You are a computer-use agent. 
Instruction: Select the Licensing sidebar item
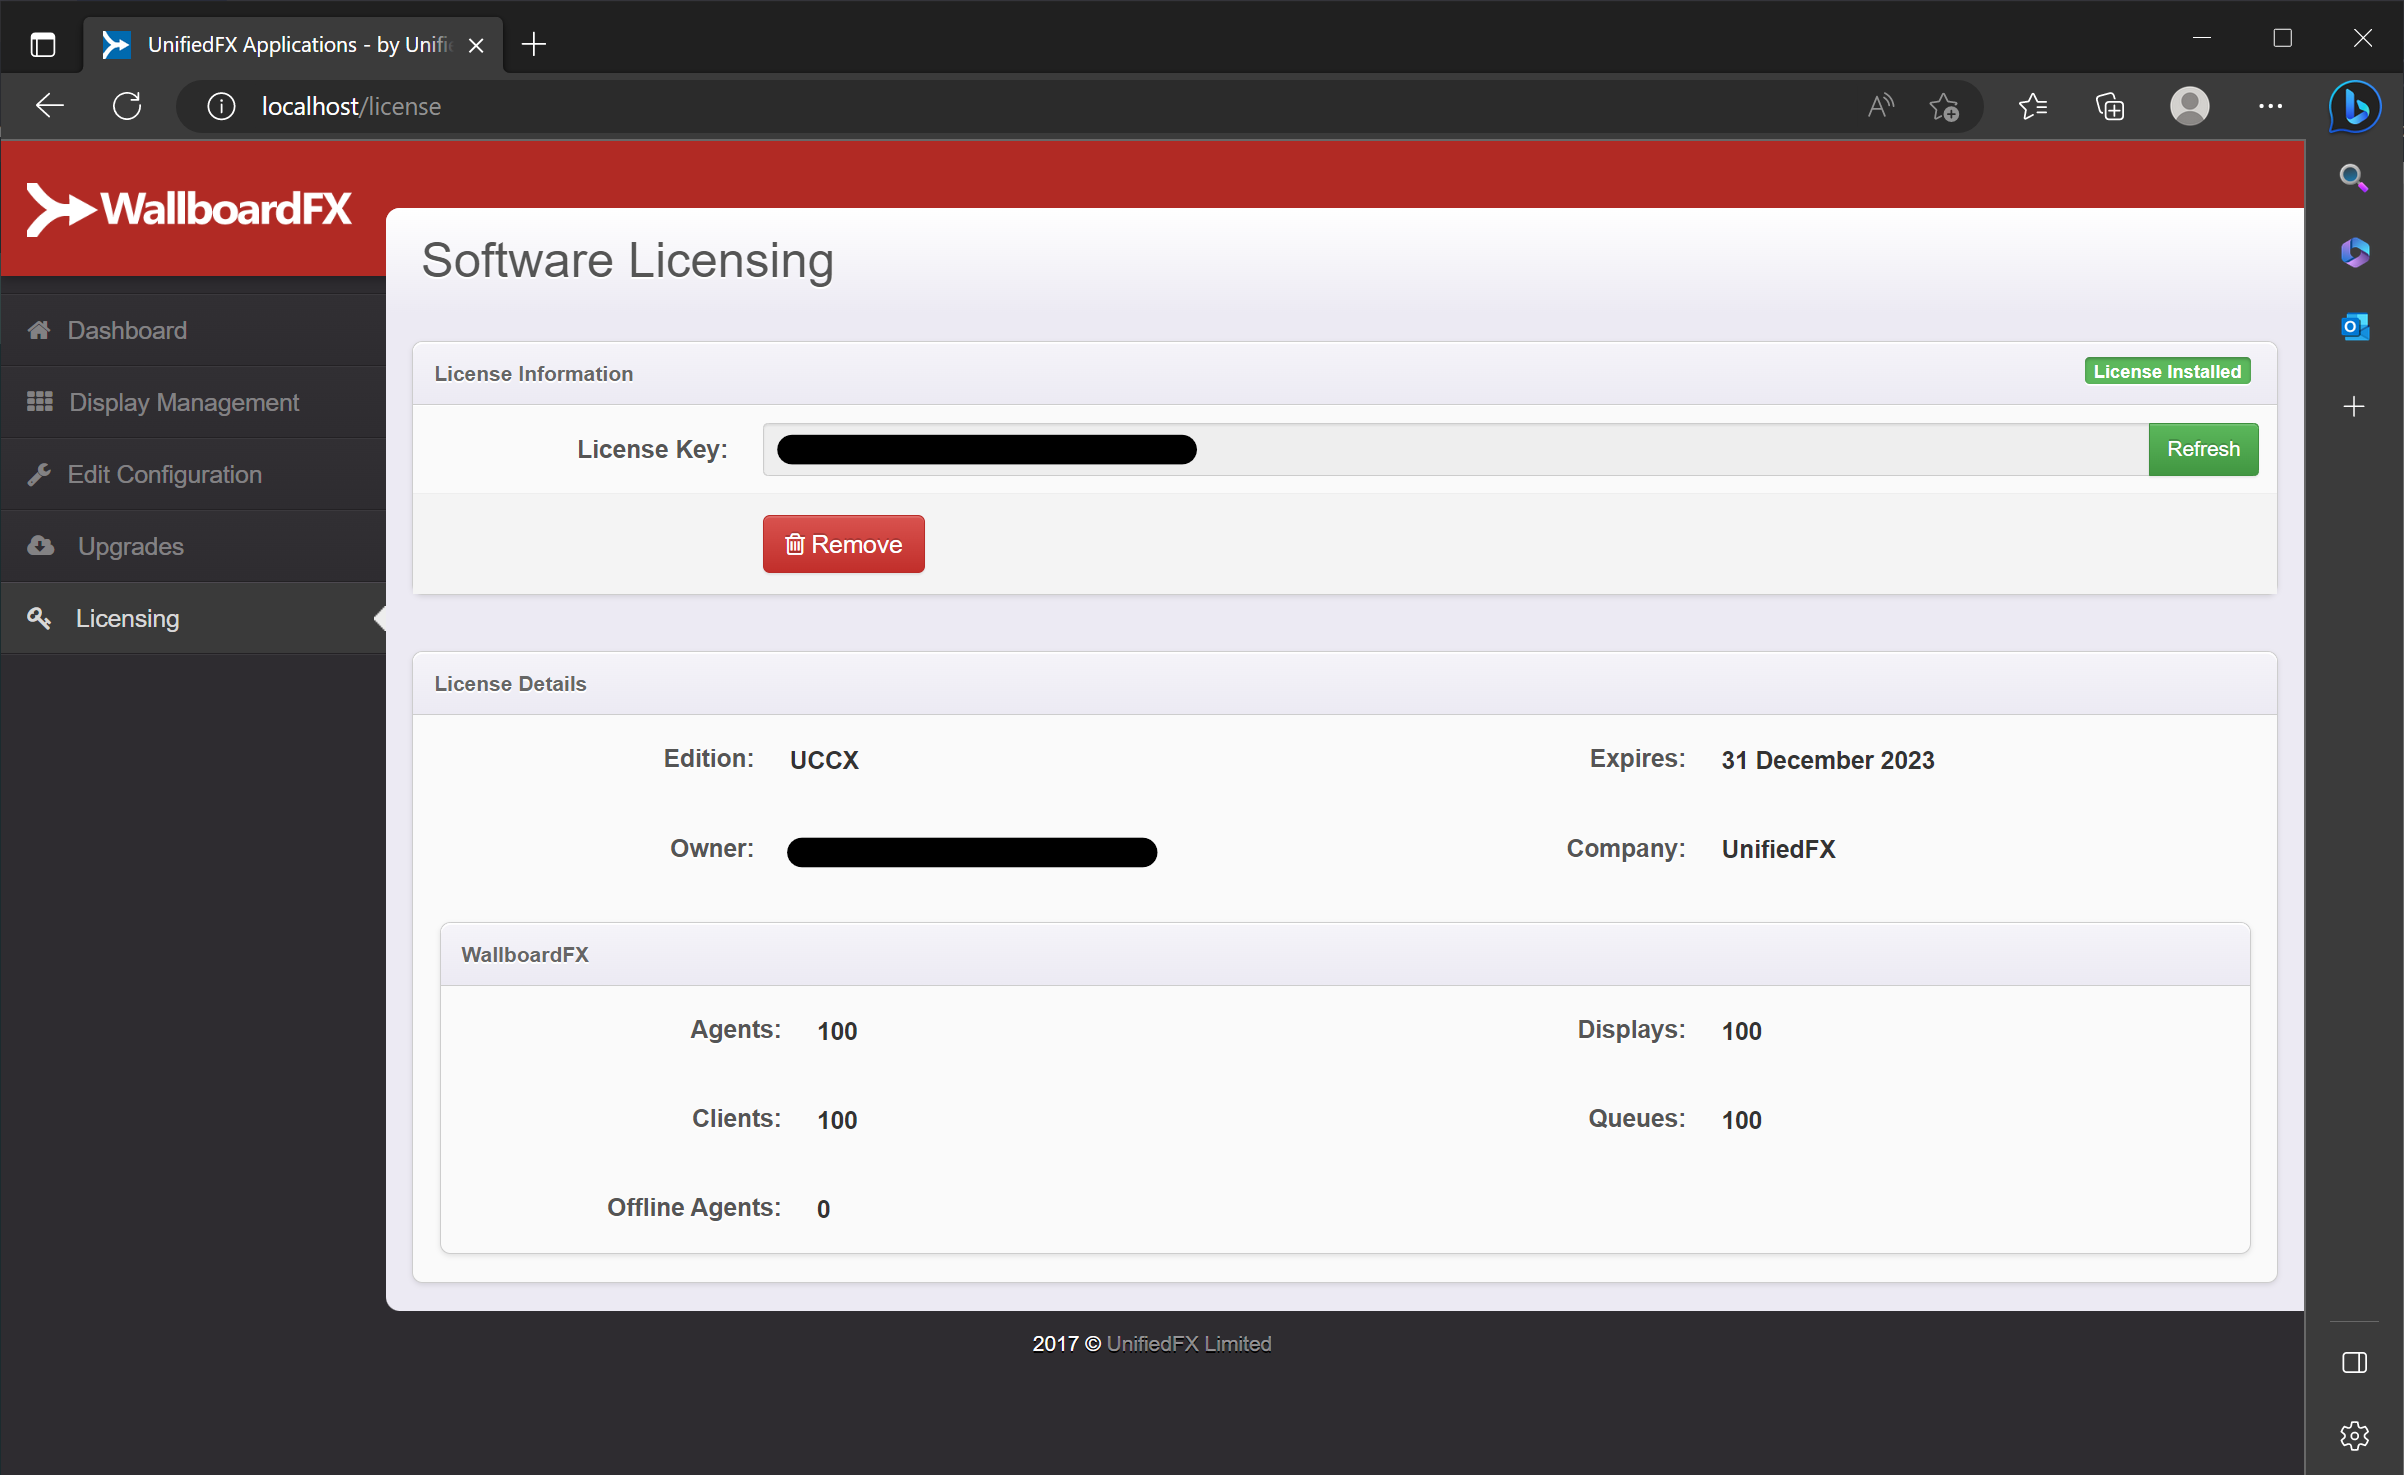[x=193, y=618]
